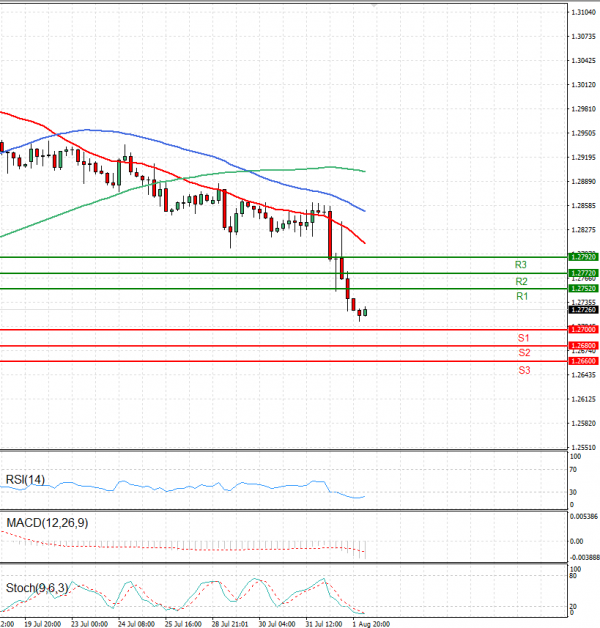The width and height of the screenshot is (600, 628).
Task: Click the 1 Aug 20:00 time label
Action: pos(371,624)
